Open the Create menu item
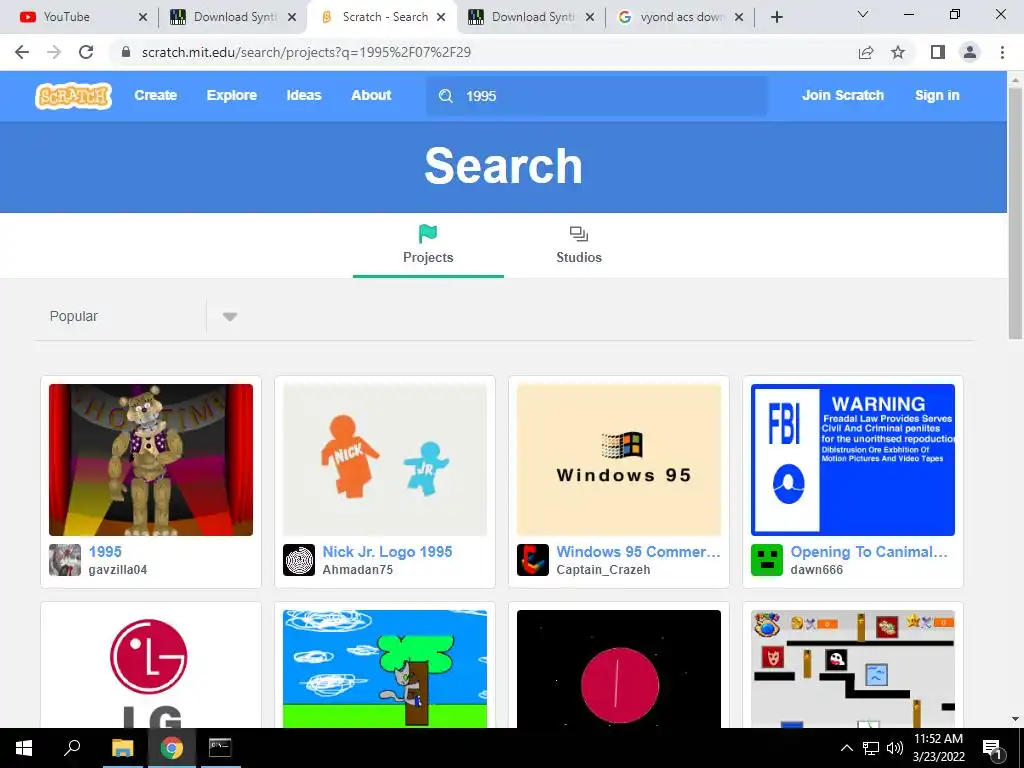The height and width of the screenshot is (768, 1024). (x=155, y=95)
